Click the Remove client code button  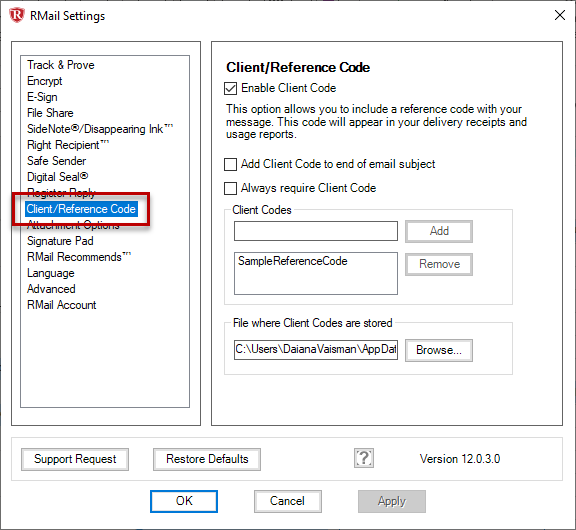coord(439,264)
